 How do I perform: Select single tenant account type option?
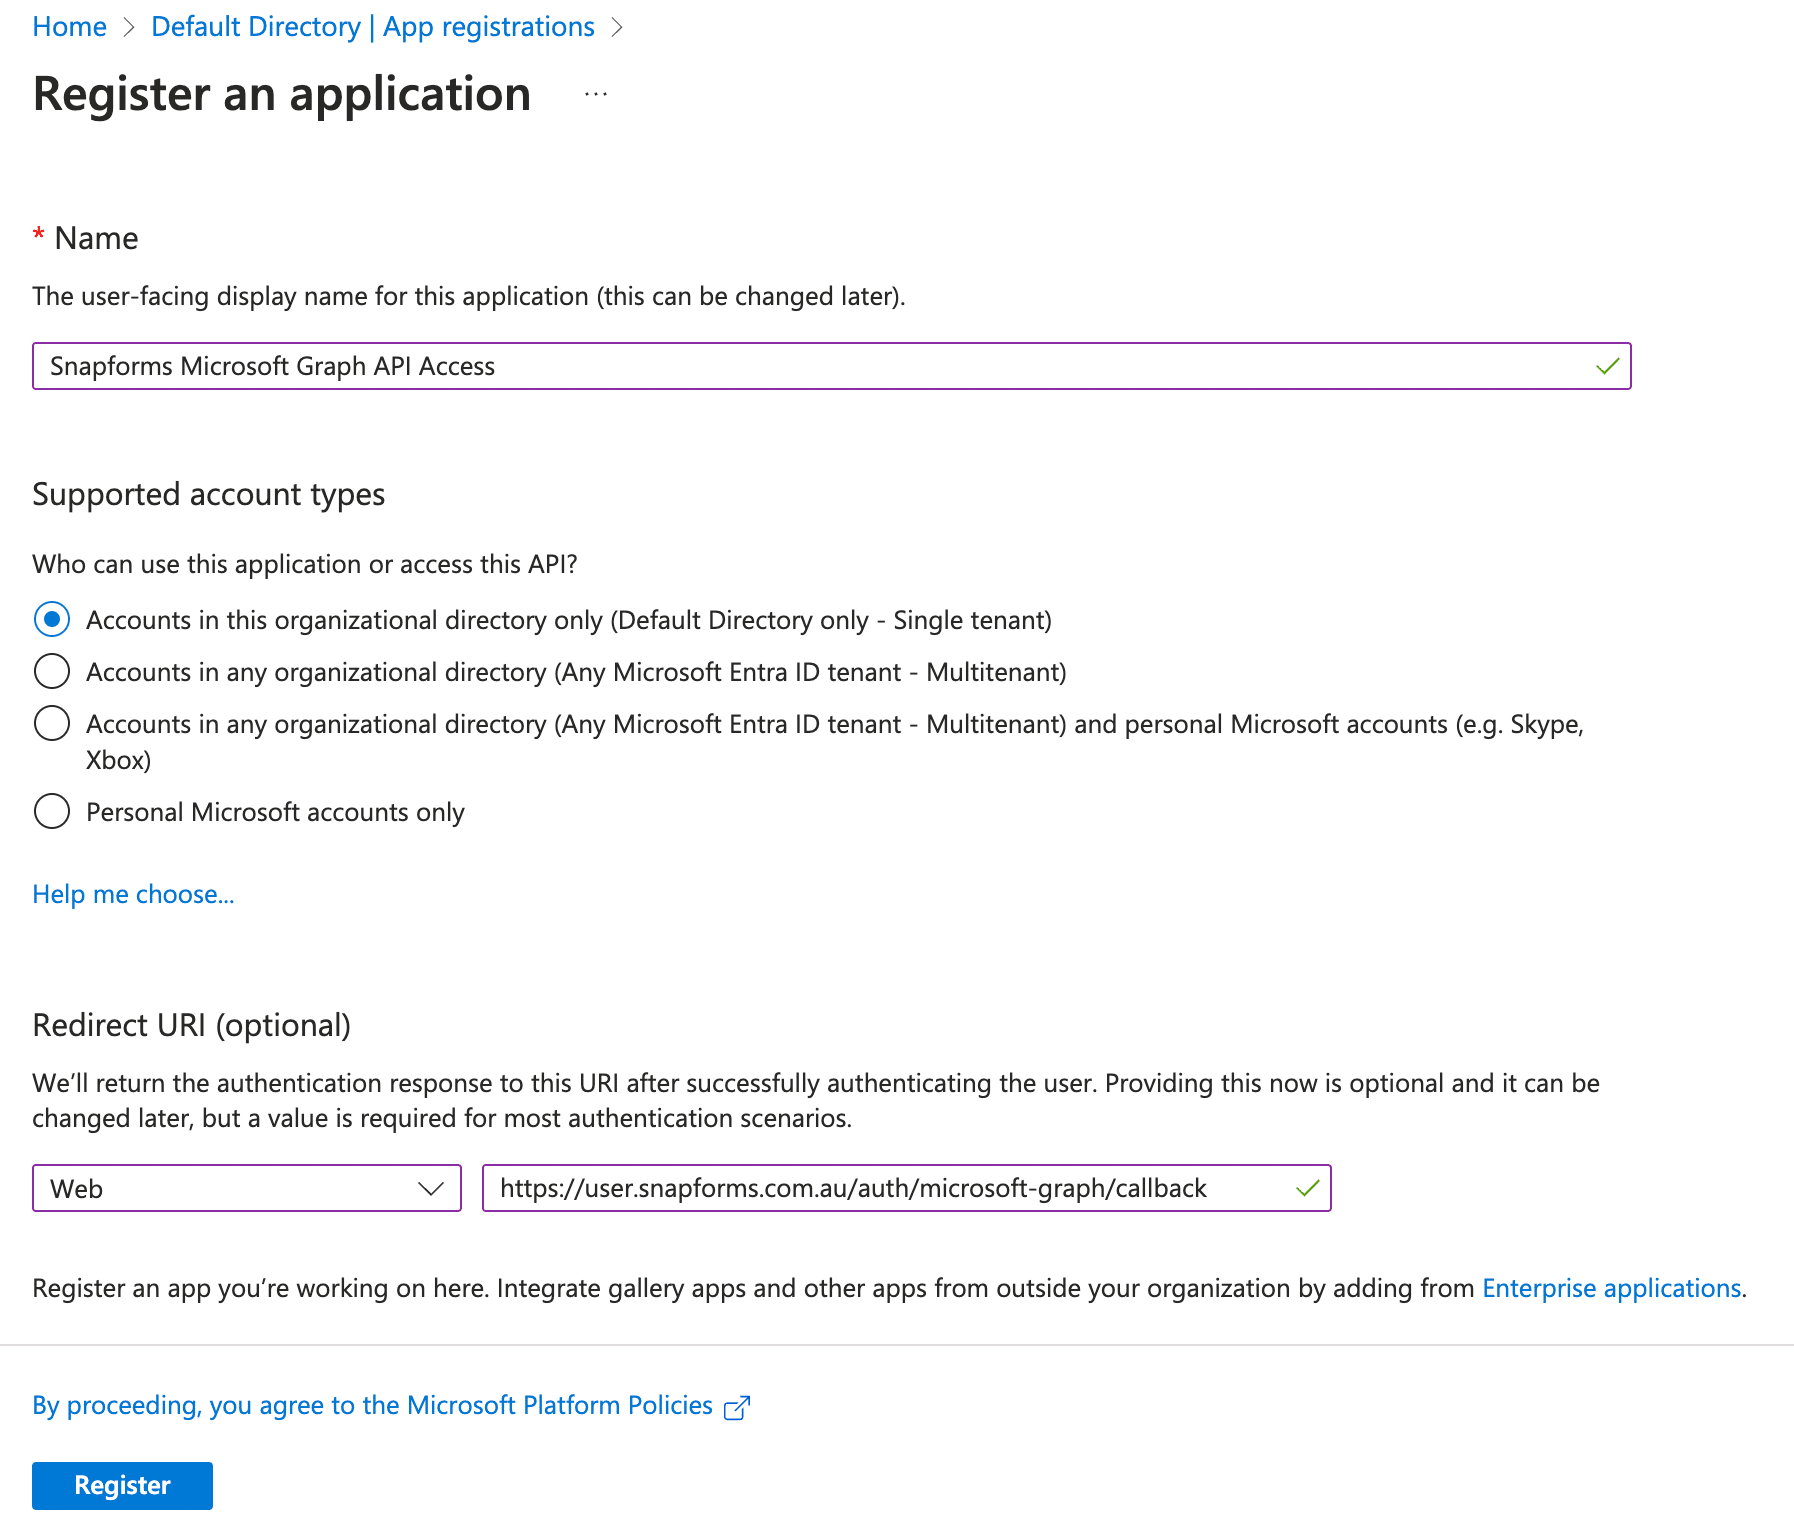click(51, 620)
